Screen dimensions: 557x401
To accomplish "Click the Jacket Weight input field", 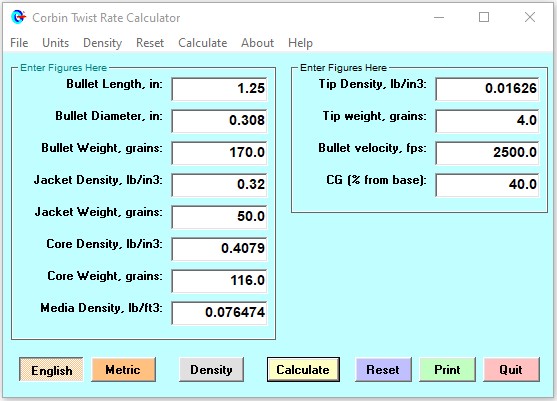I will (x=219, y=217).
